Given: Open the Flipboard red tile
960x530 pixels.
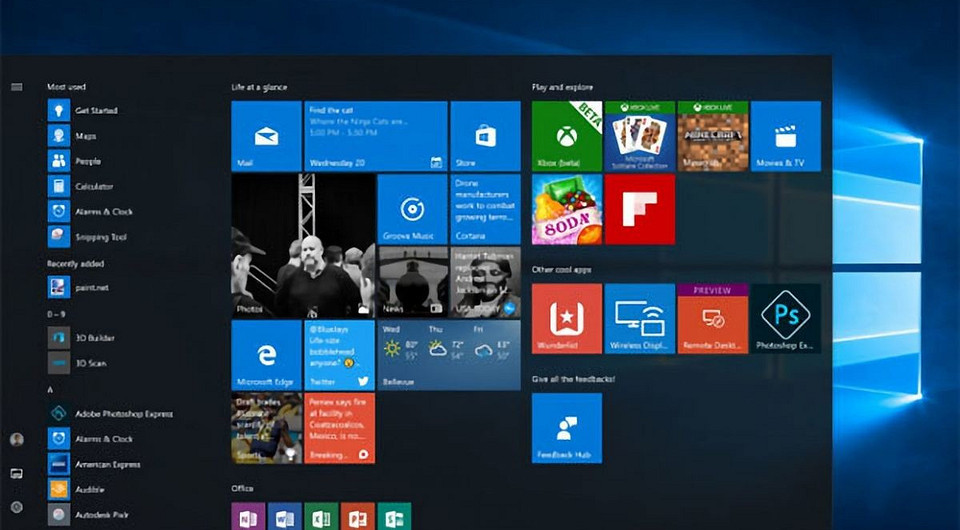Looking at the screenshot, I should coord(640,209).
